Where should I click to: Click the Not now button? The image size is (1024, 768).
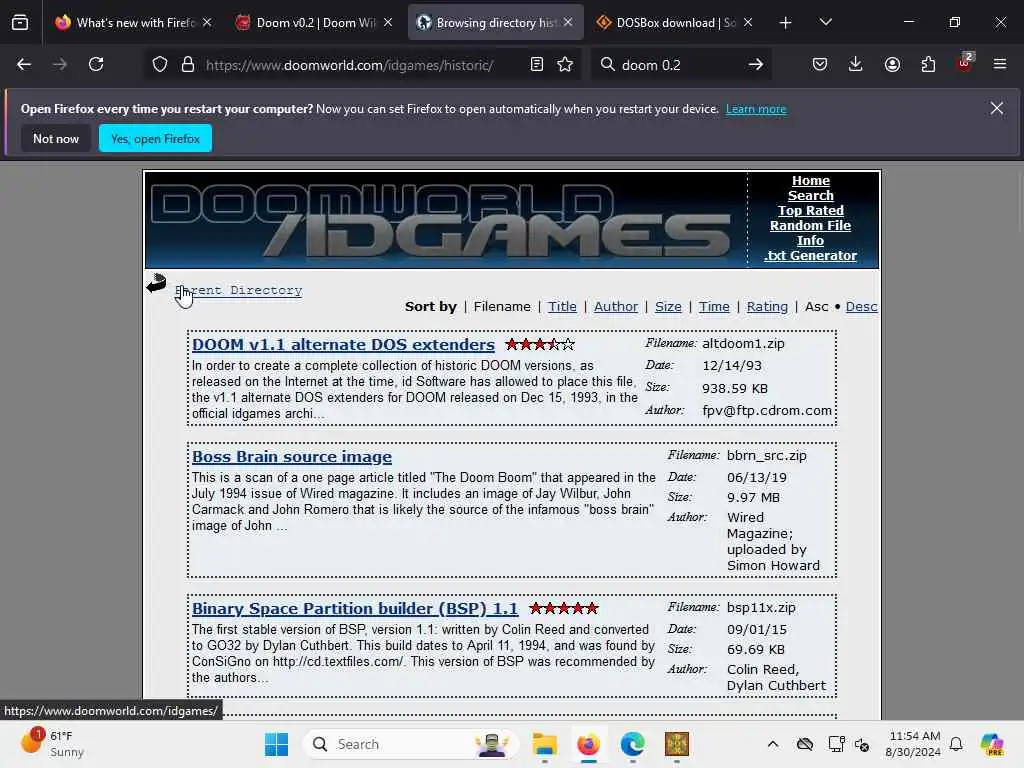[x=56, y=138]
